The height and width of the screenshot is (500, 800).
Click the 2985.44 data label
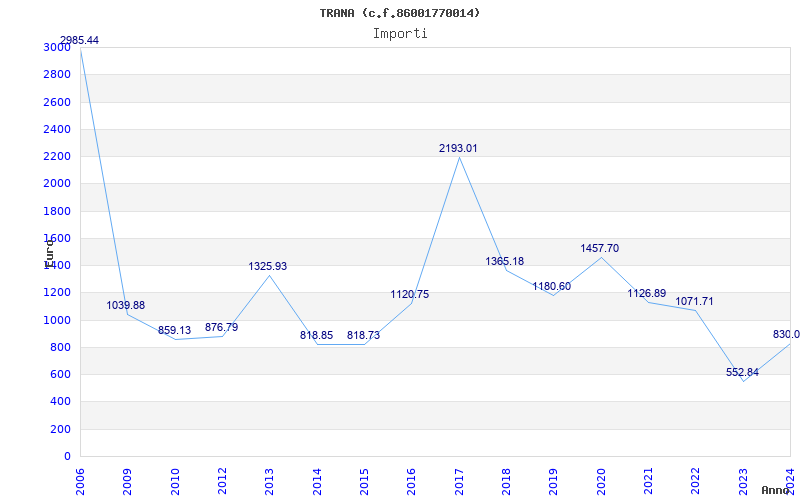80,40
